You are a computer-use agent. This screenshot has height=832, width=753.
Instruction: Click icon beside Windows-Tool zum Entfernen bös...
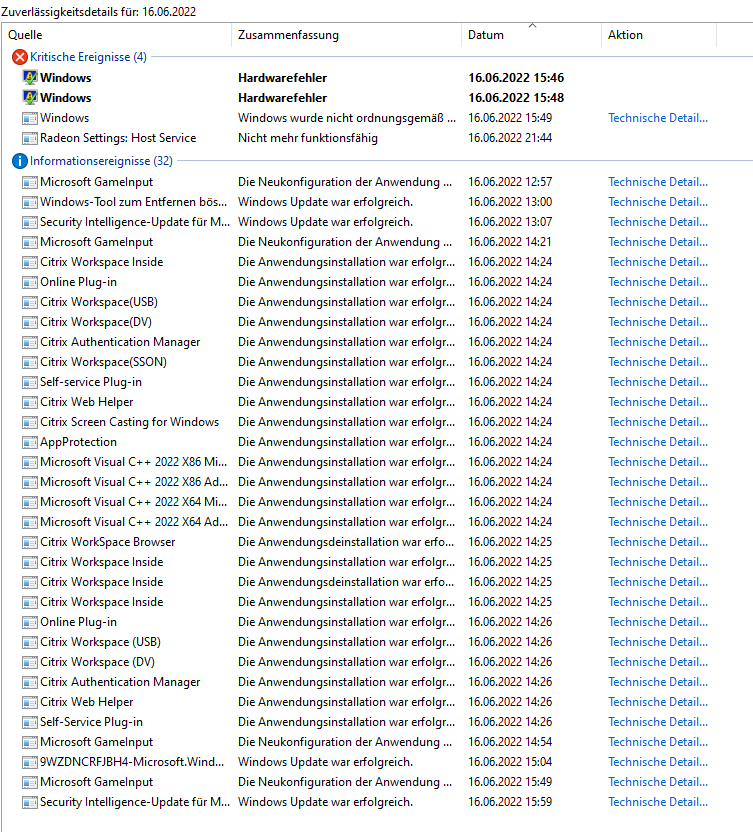coord(30,203)
